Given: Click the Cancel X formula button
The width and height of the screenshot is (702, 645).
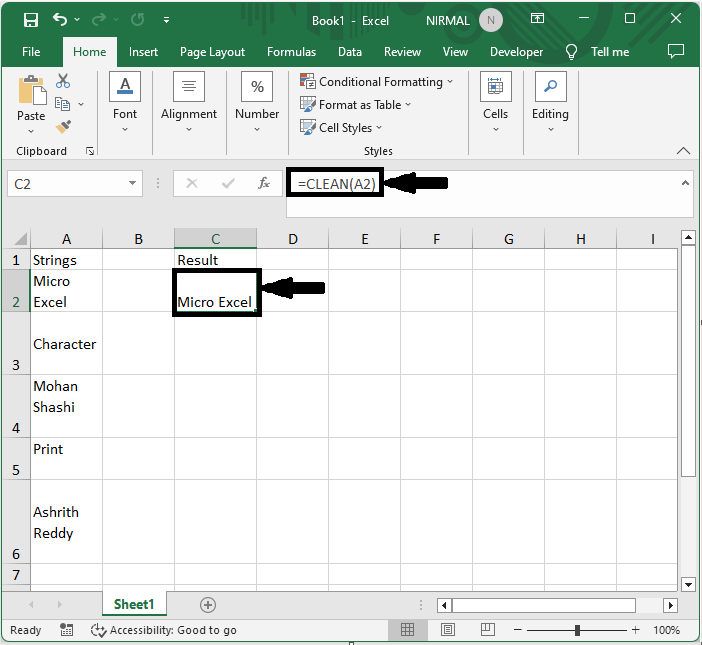Looking at the screenshot, I should pos(192,183).
